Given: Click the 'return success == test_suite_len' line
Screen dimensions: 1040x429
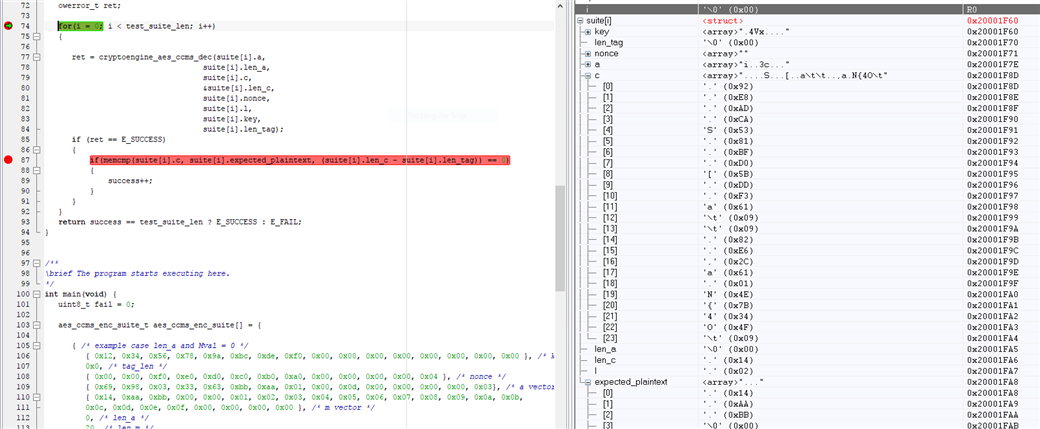Looking at the screenshot, I should (180, 222).
